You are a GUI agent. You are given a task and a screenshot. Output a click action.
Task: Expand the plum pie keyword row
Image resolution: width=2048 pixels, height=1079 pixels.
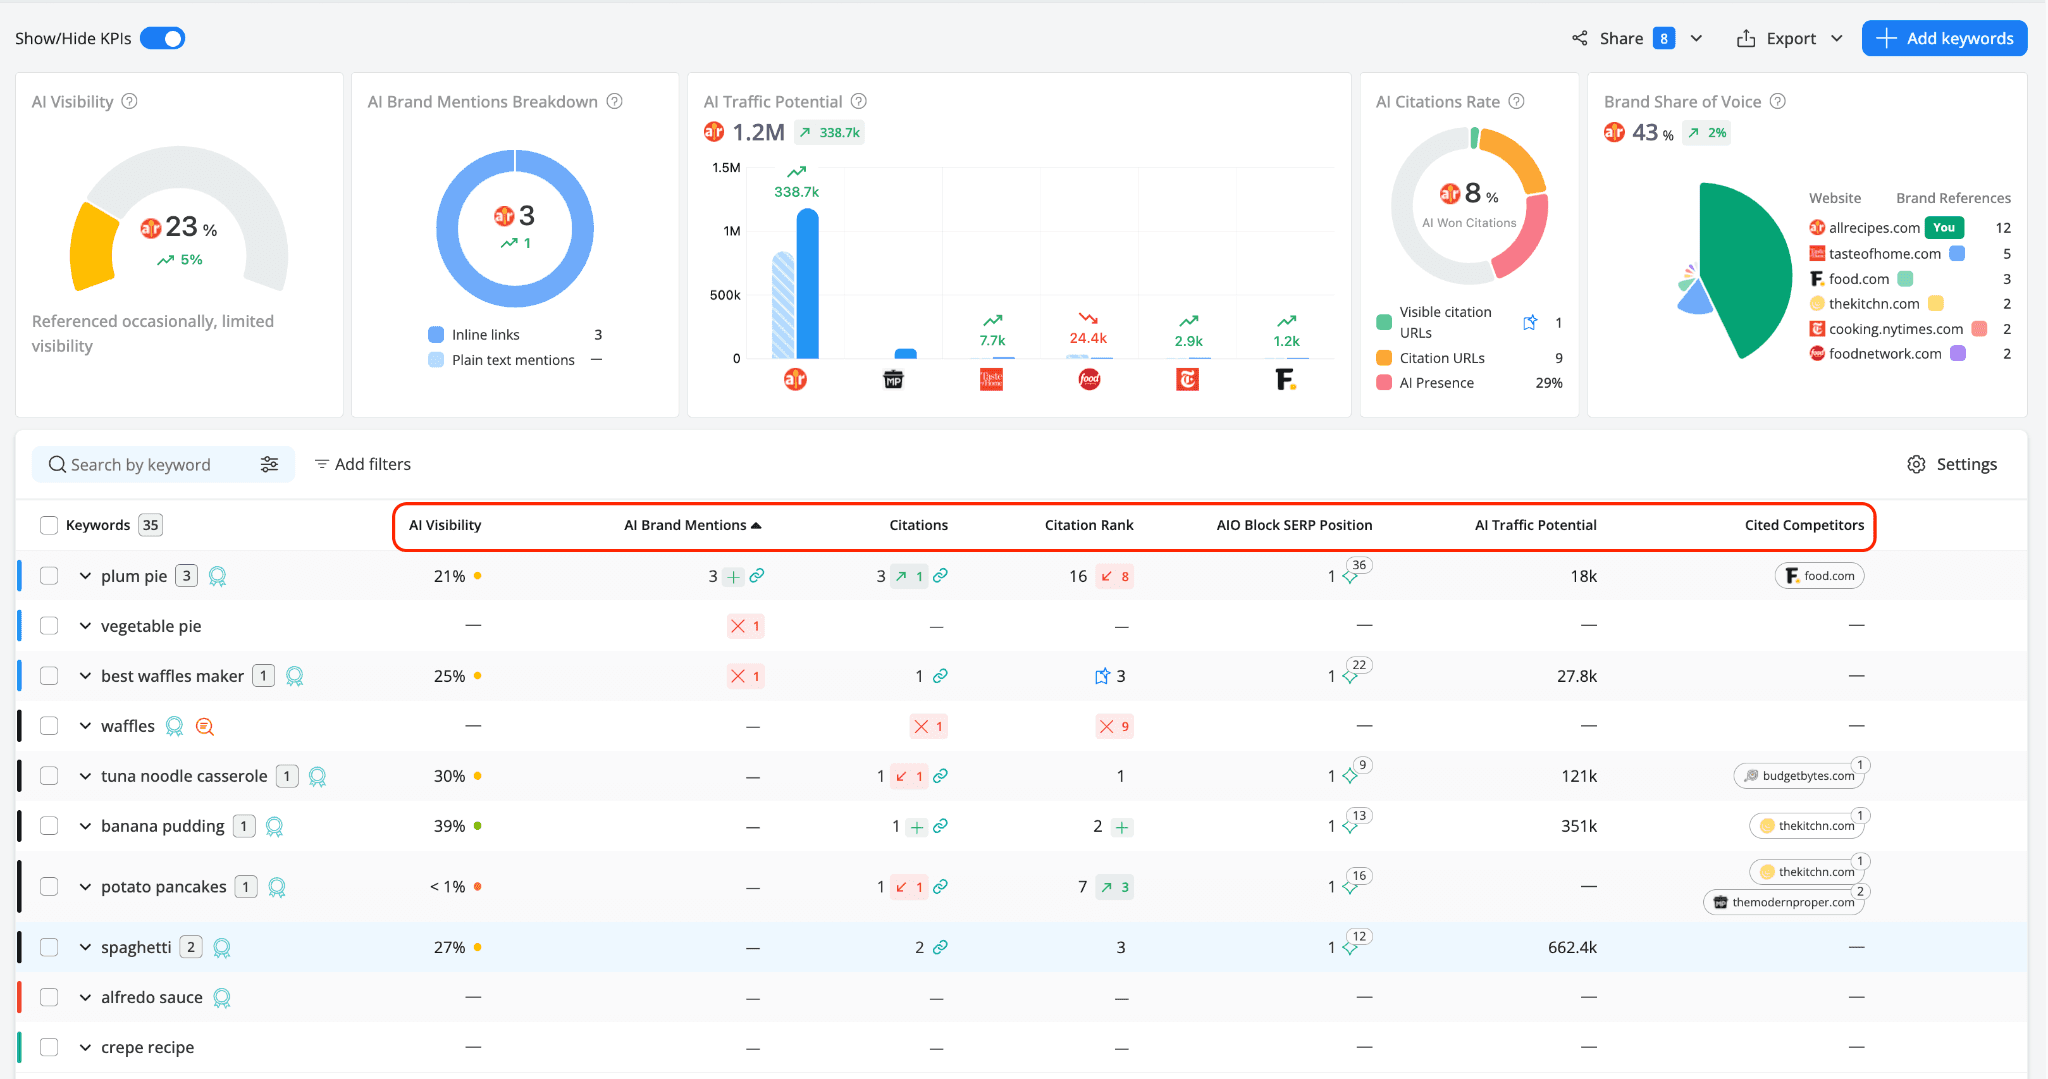(x=84, y=576)
